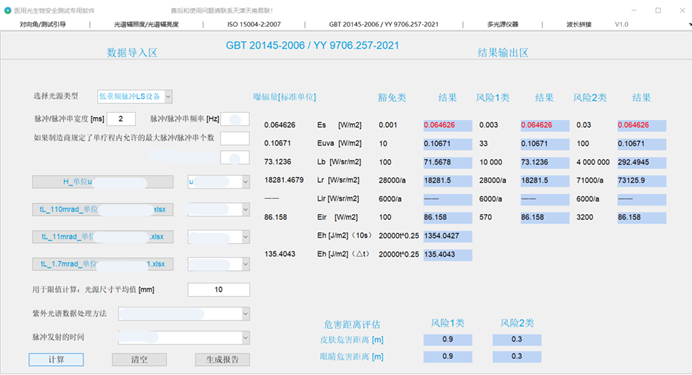Click the app icon in title bar
The image size is (692, 375).
point(8,10)
